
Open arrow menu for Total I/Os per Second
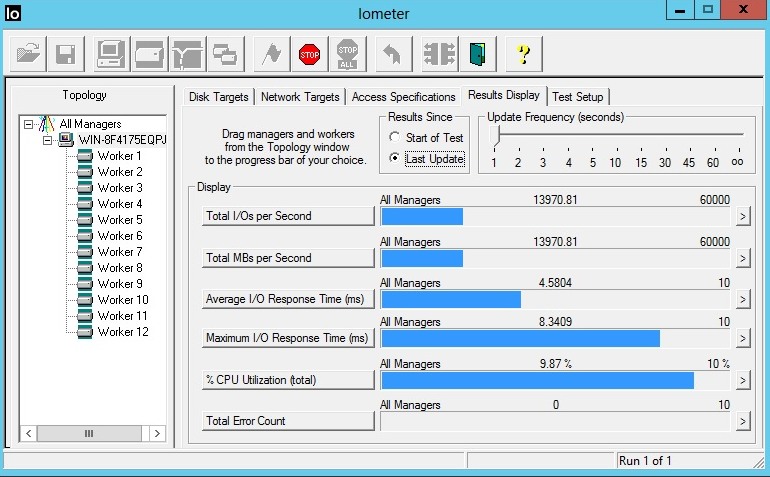[743, 216]
